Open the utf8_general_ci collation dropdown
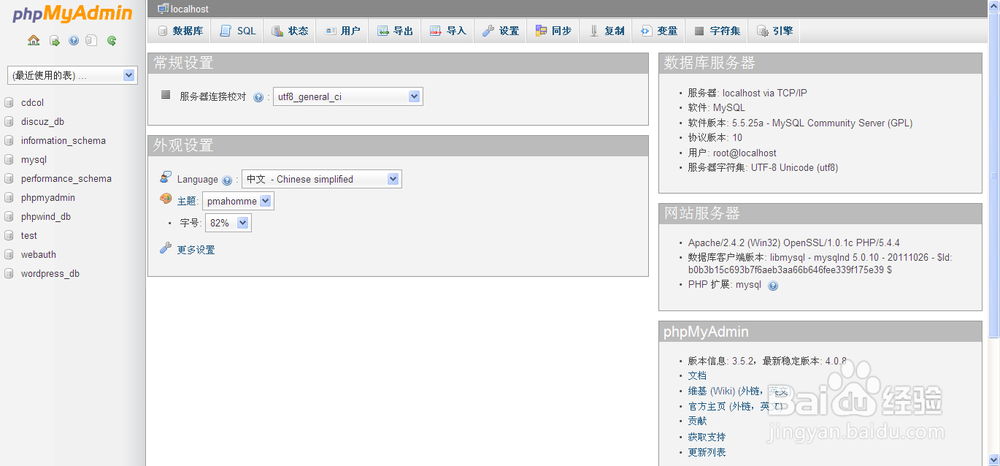Screen dimensions: 1000x466 pyautogui.click(x=348, y=97)
